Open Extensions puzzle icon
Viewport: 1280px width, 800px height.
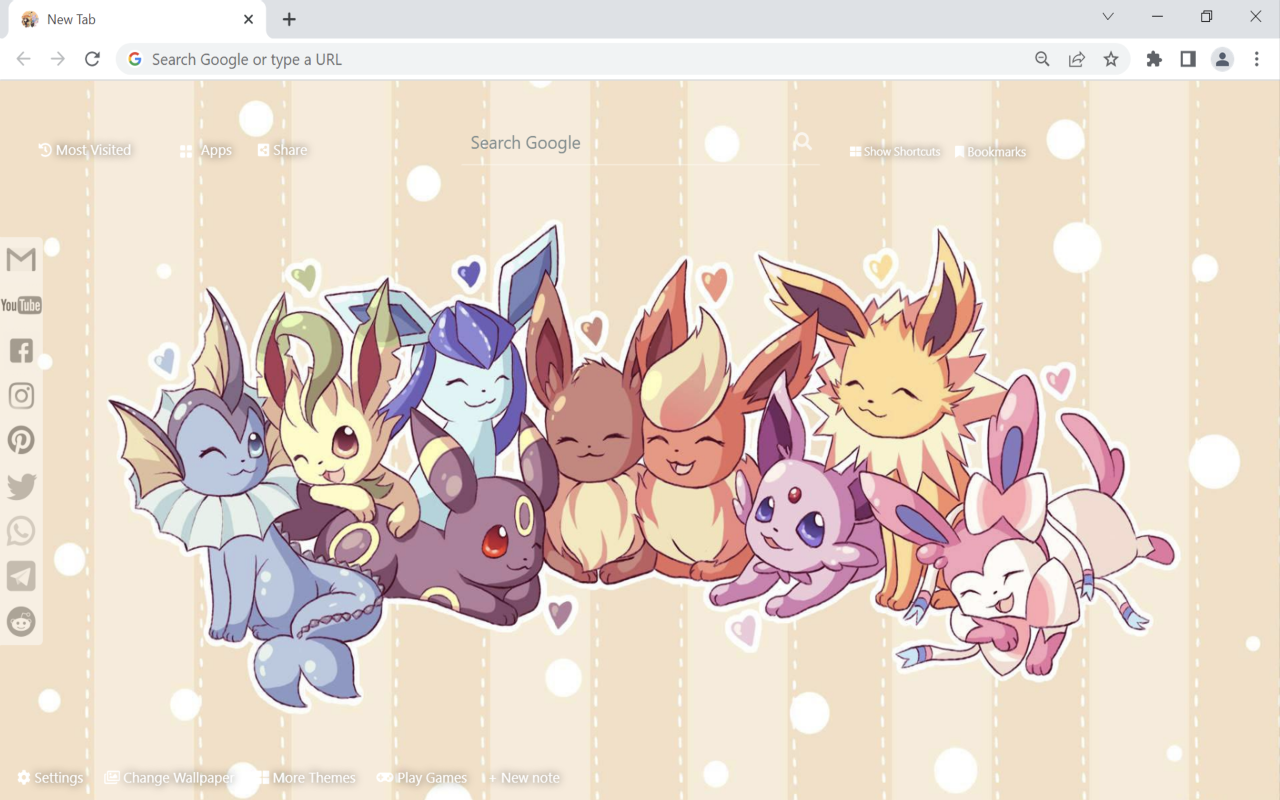point(1154,59)
